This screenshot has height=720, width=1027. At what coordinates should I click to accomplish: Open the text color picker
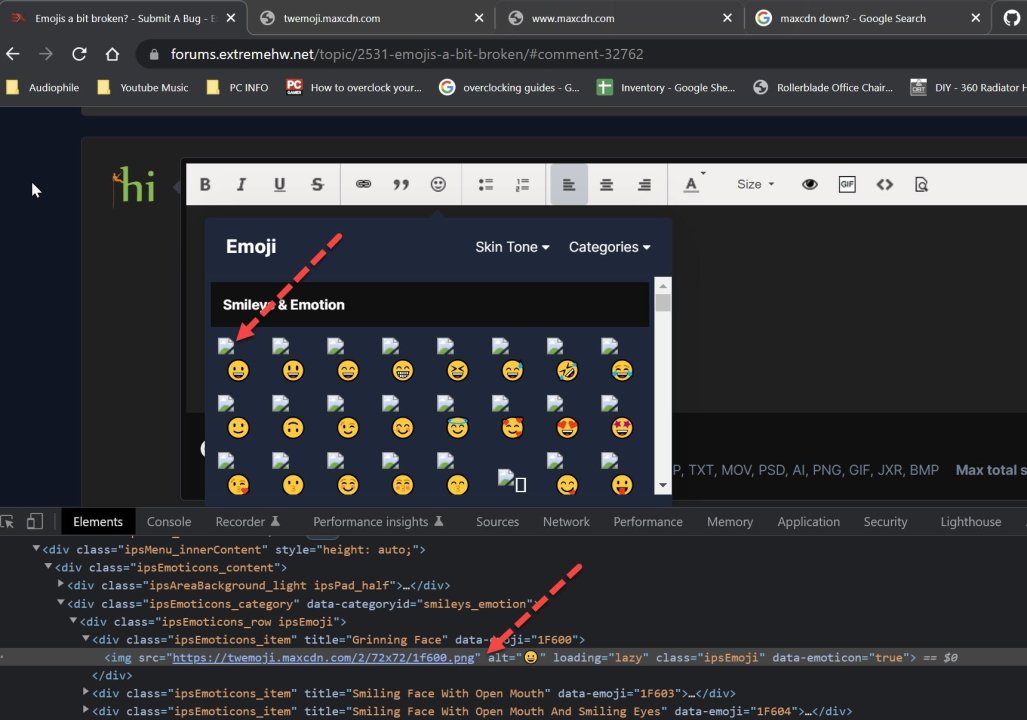[x=693, y=185]
